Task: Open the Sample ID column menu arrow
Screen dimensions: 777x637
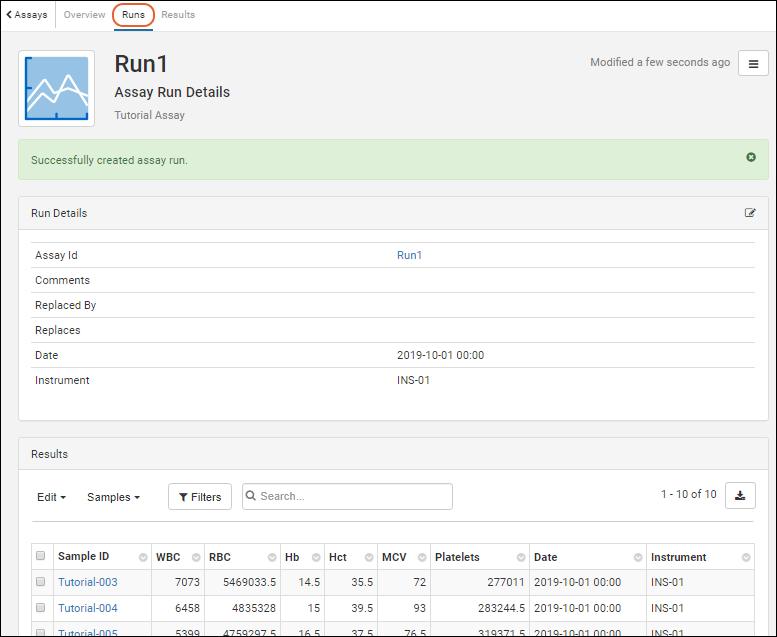Action: [142, 558]
